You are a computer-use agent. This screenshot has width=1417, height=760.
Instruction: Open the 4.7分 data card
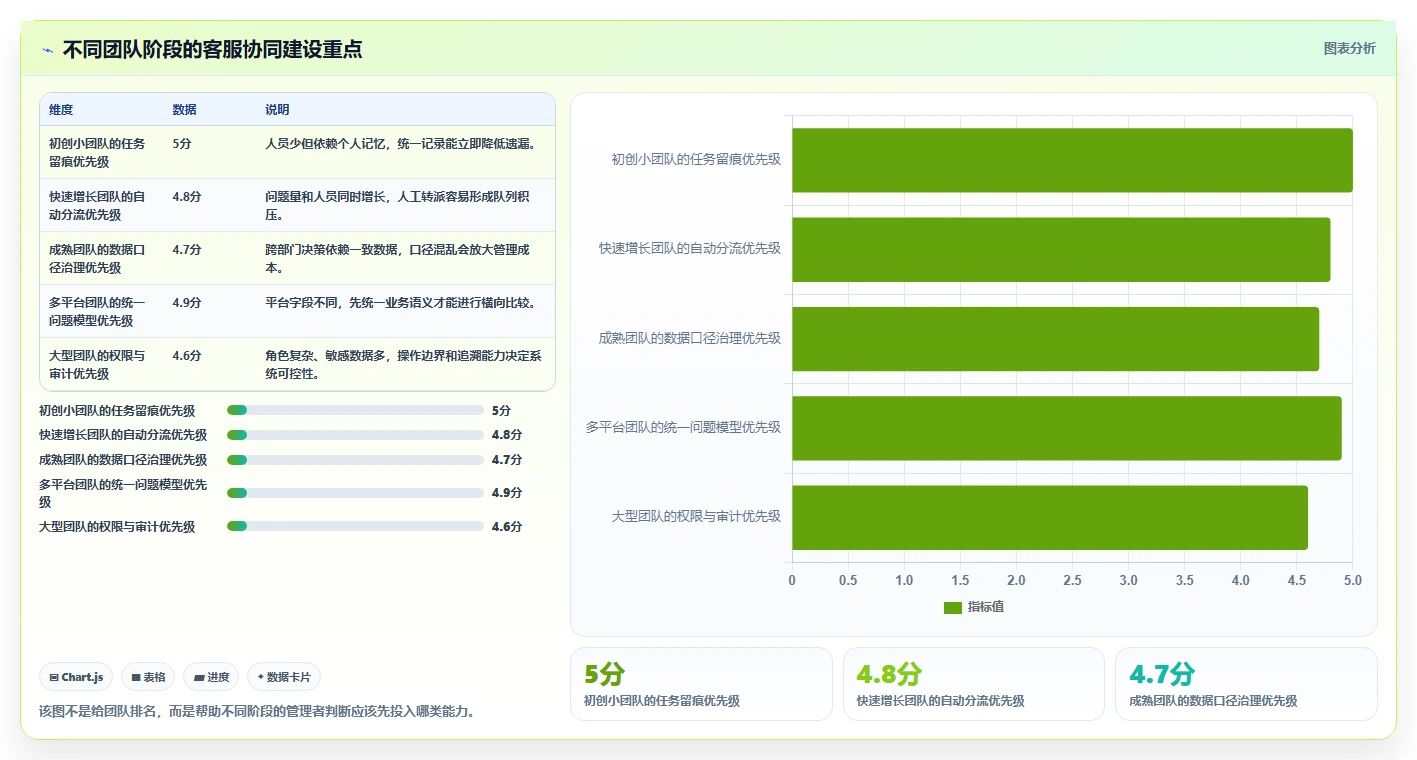point(1246,684)
